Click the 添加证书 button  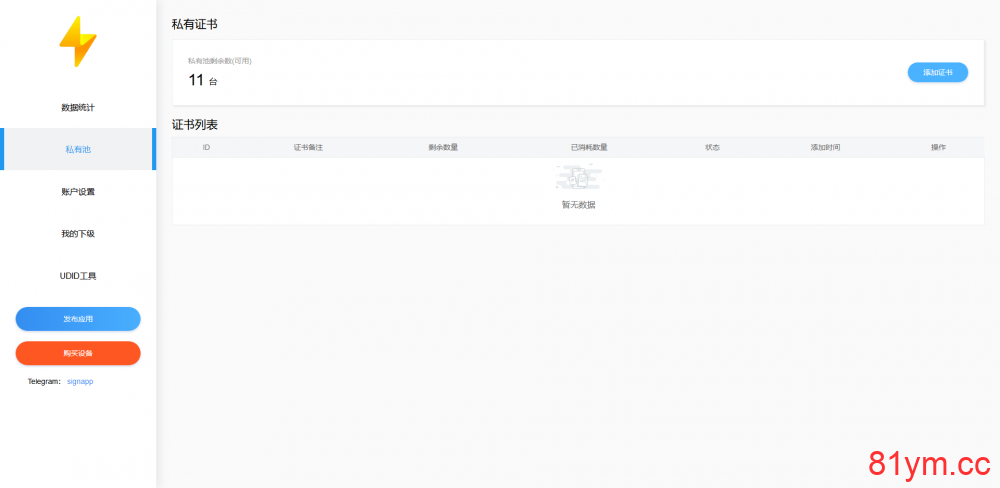pyautogui.click(x=938, y=73)
